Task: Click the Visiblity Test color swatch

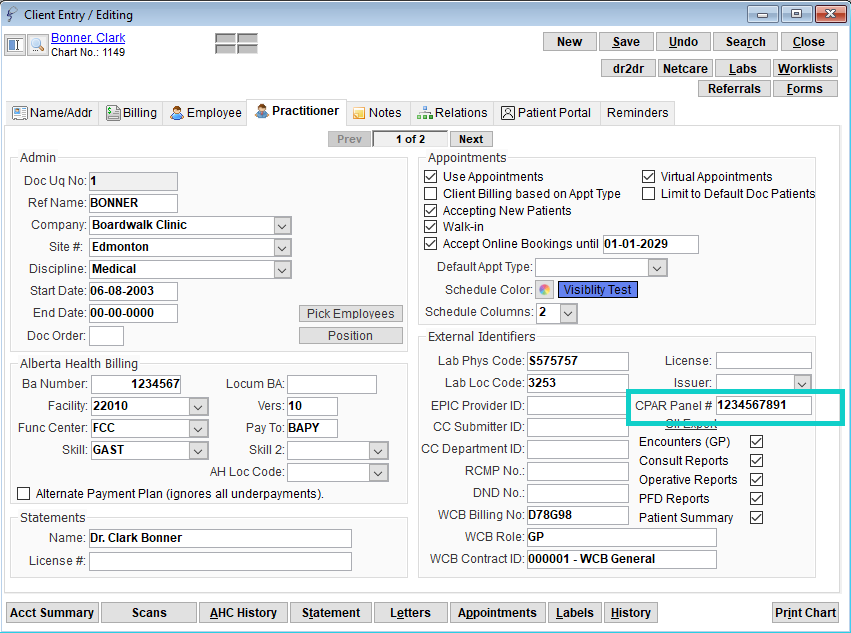Action: coord(597,290)
